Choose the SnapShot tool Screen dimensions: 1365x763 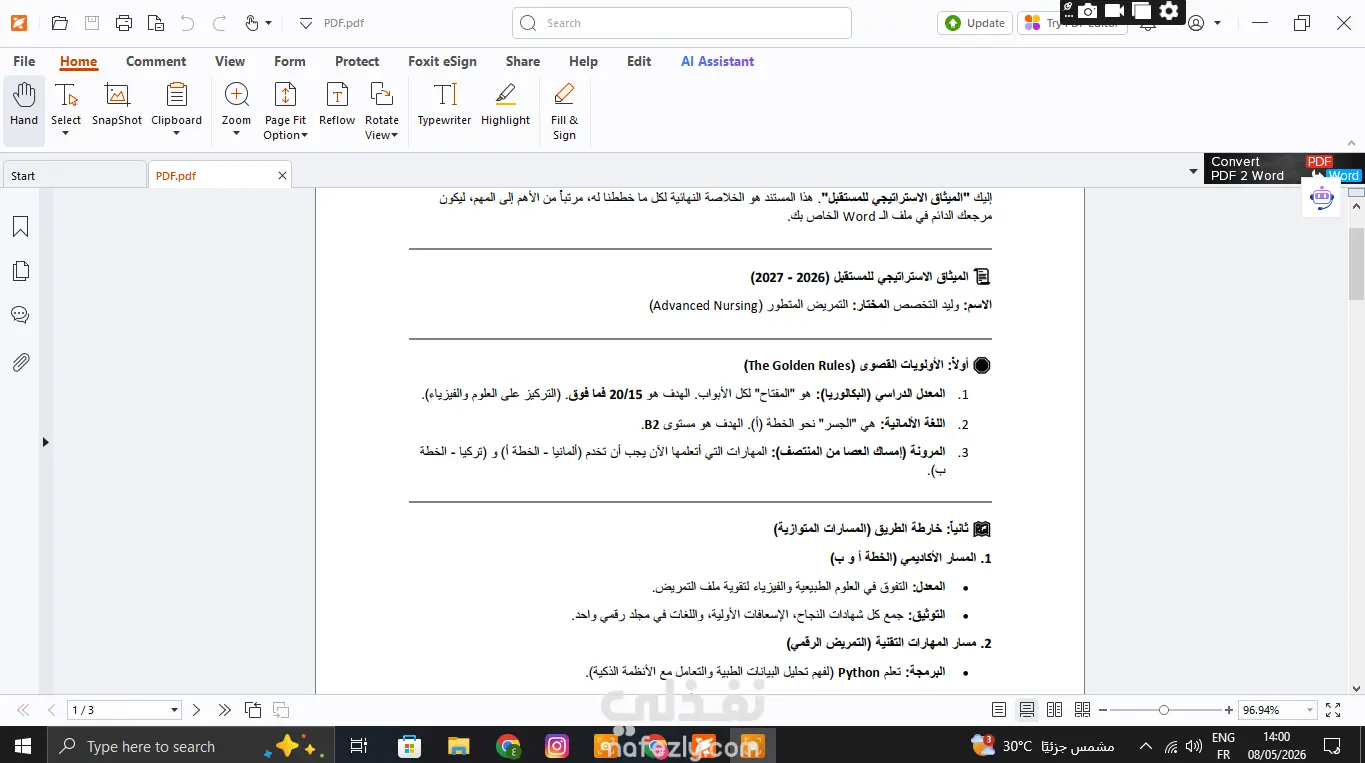point(117,105)
